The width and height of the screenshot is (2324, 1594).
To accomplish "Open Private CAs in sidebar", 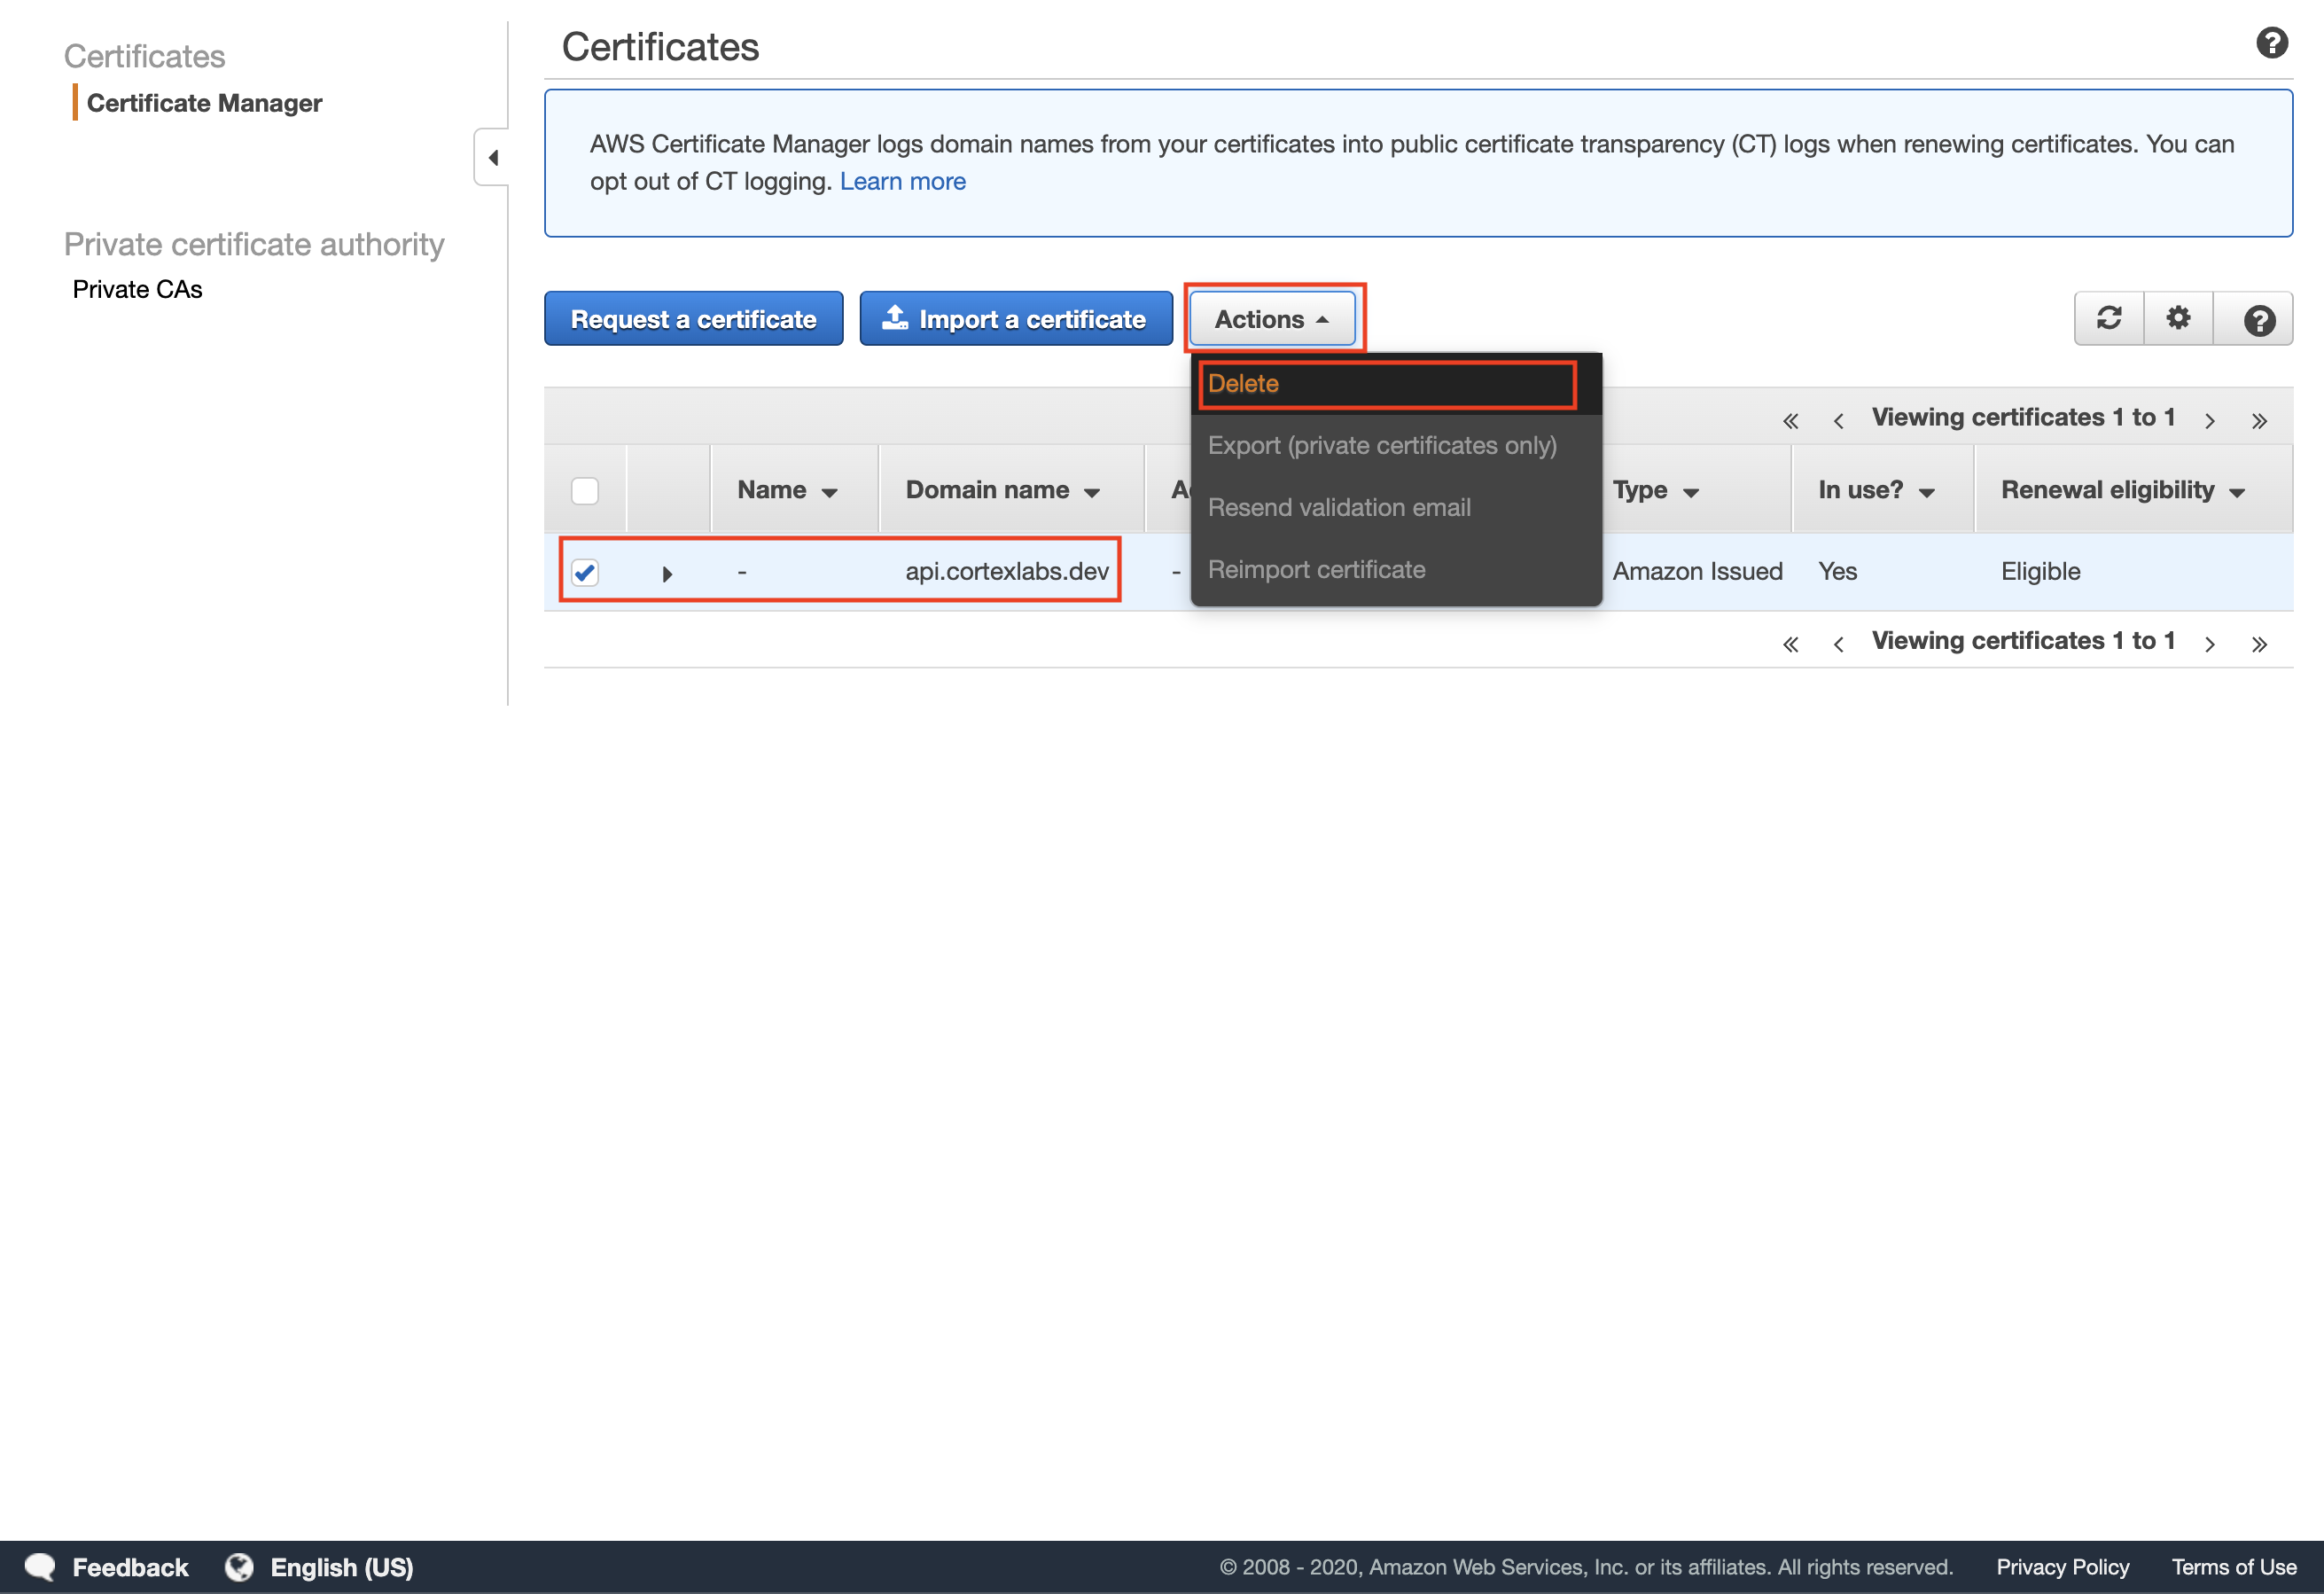I will pyautogui.click(x=137, y=289).
